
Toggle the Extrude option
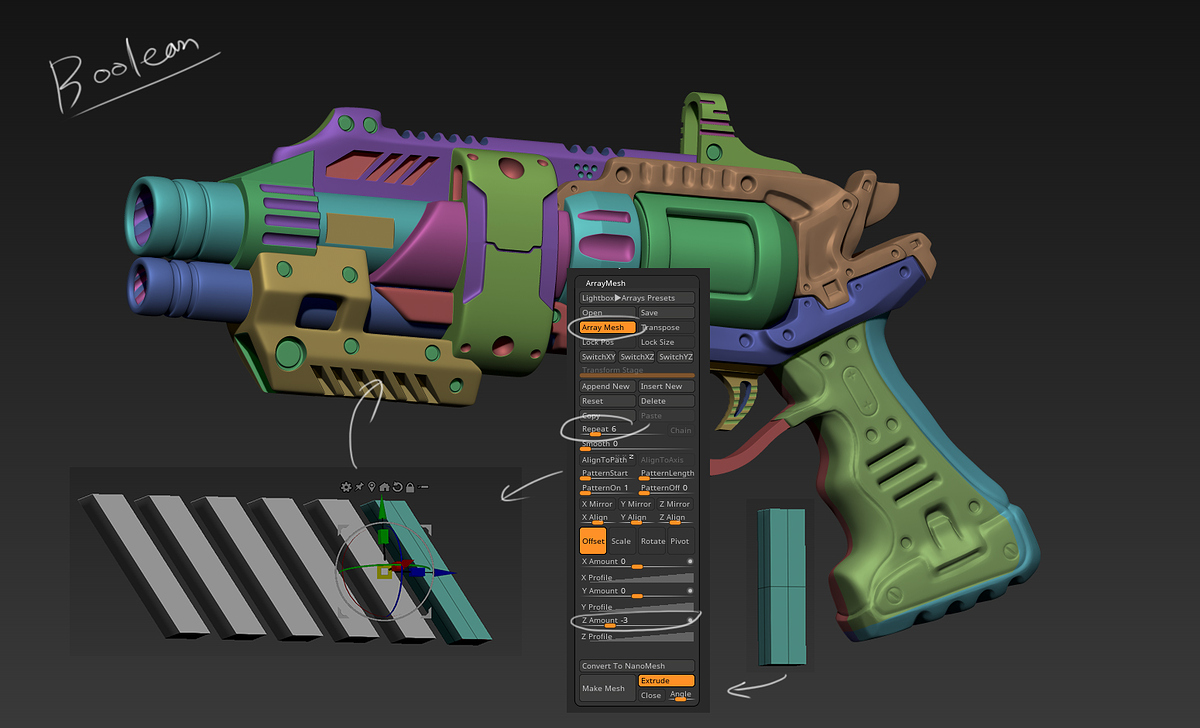tap(666, 681)
